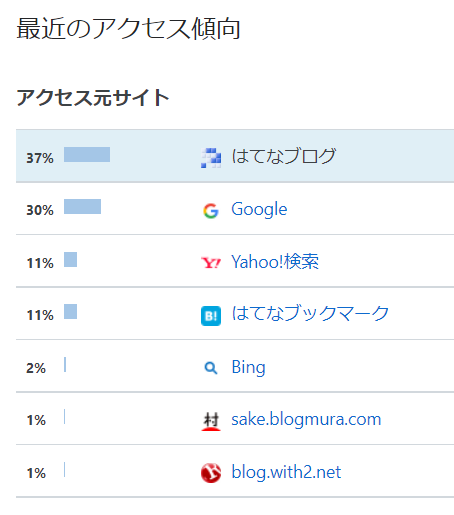
Task: Click the アクセス元サイト heading
Action: (x=93, y=98)
